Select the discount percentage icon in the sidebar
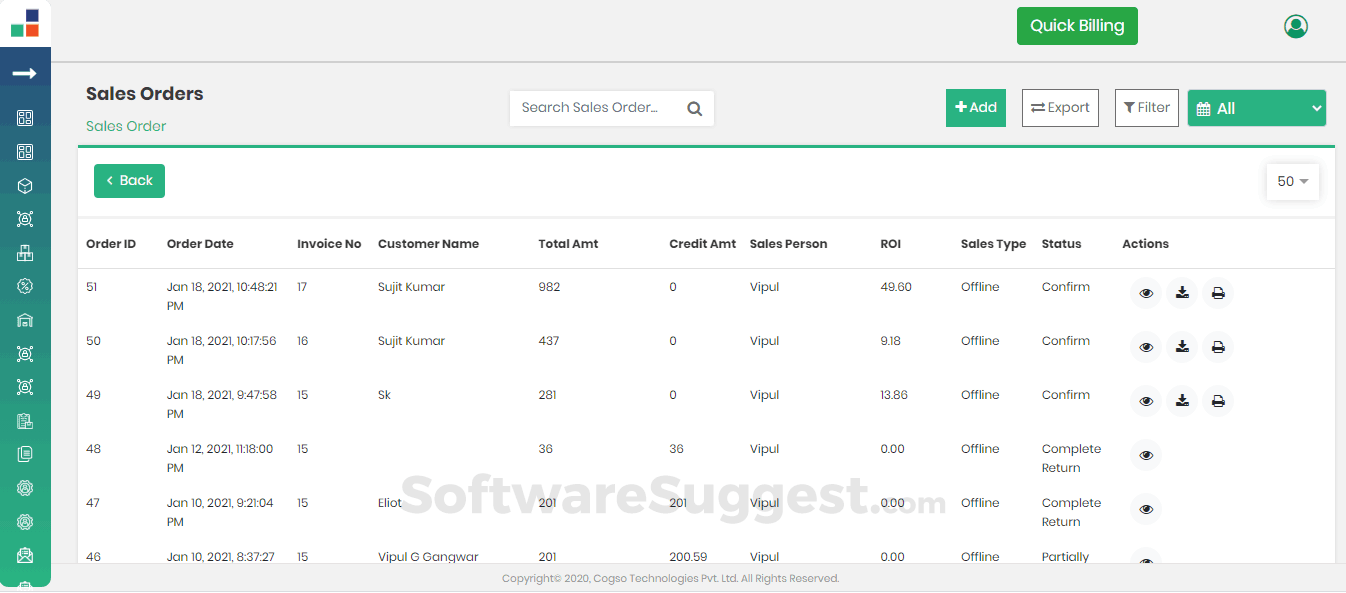The image size is (1346, 593). 24,285
